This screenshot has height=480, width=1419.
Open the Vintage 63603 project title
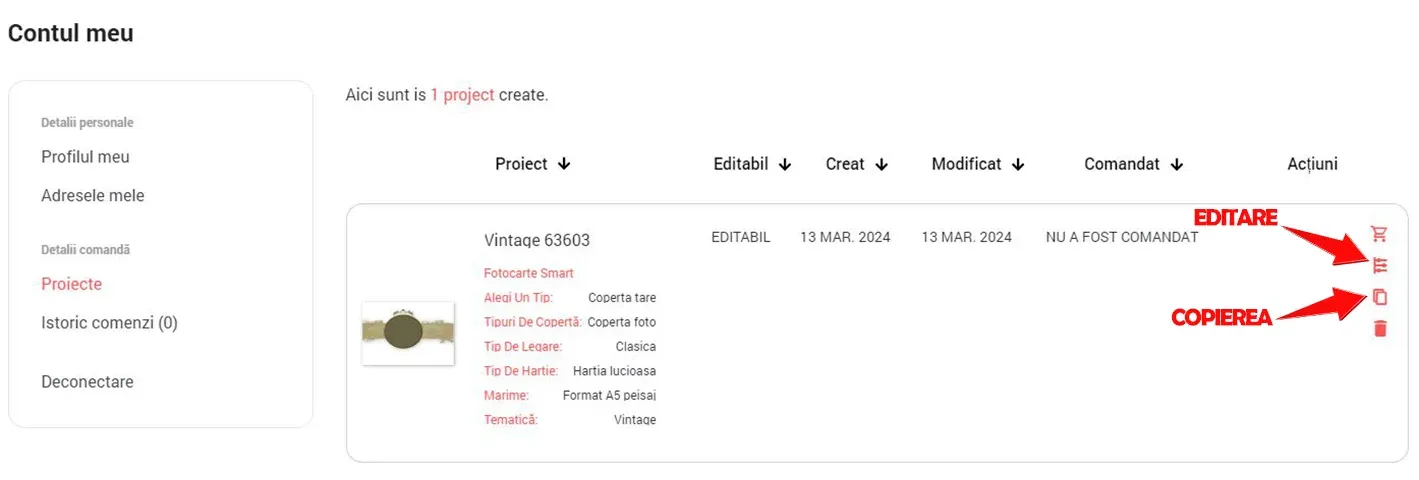point(536,240)
